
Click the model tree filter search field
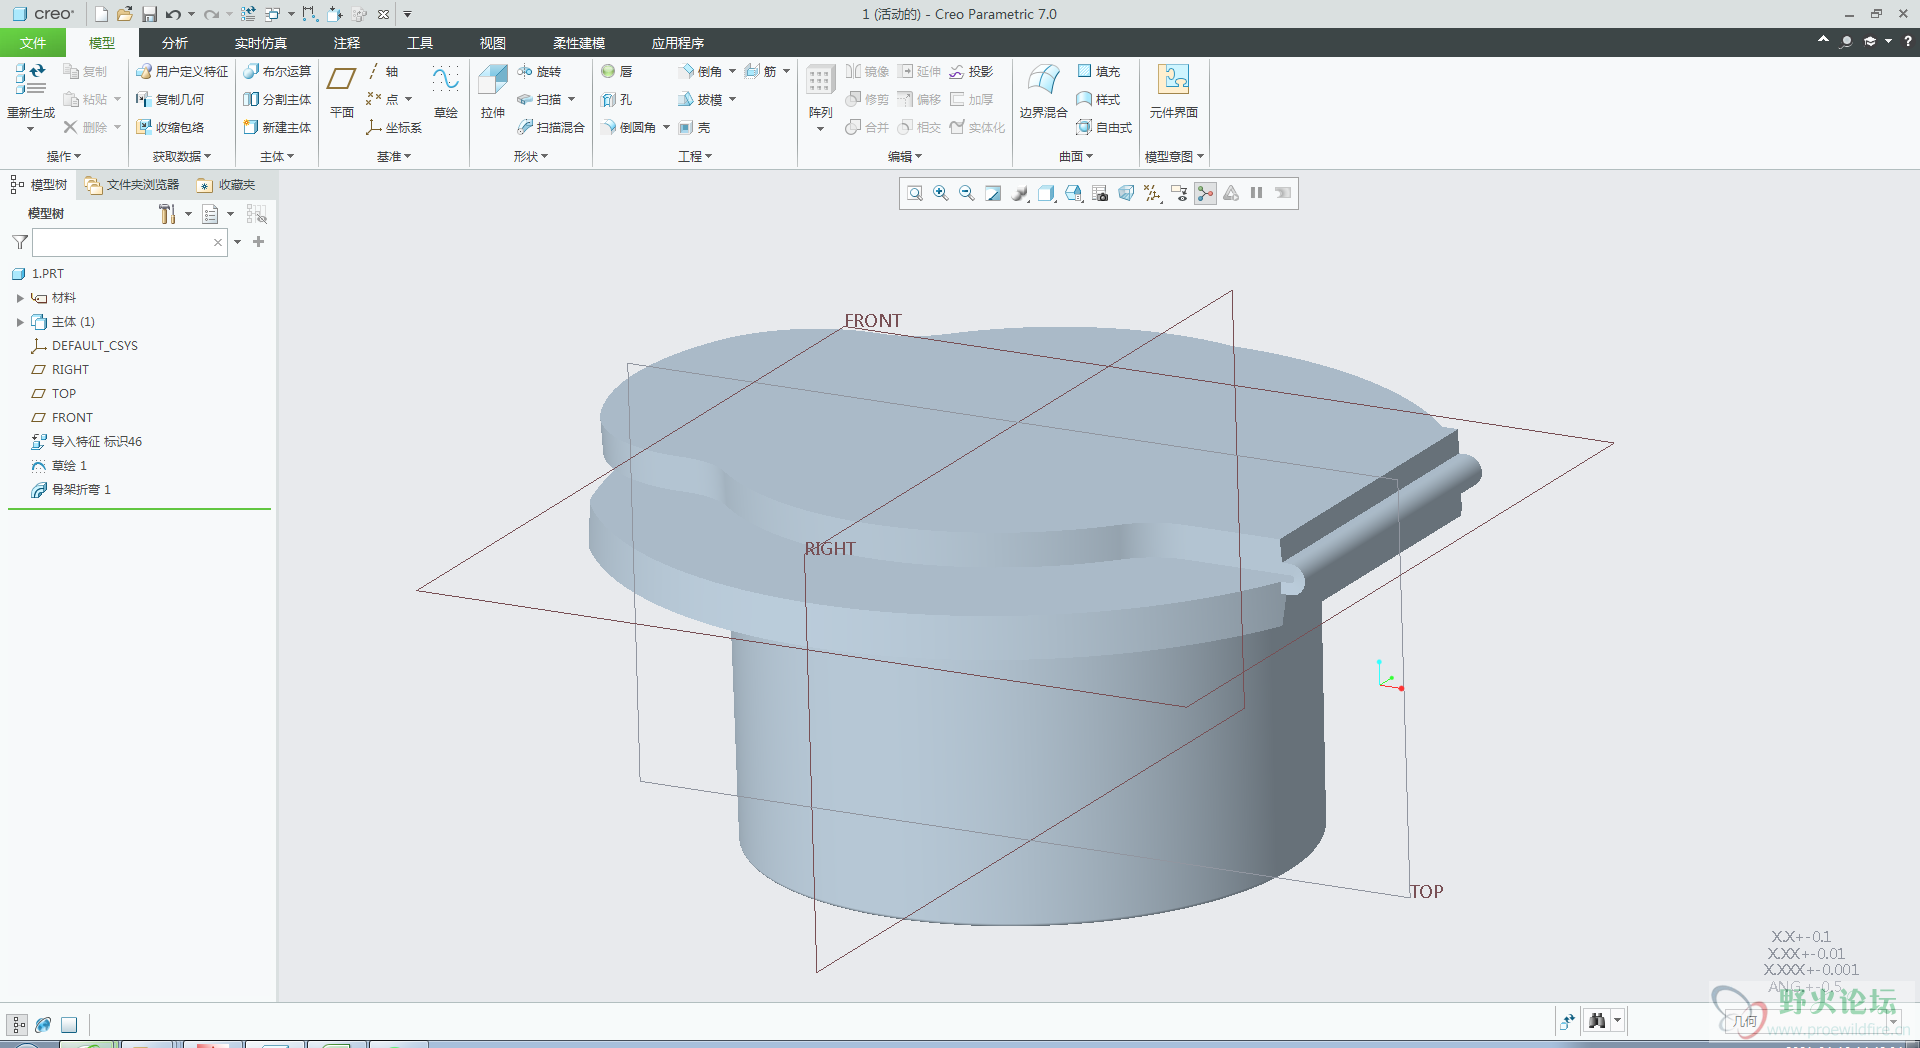click(130, 242)
